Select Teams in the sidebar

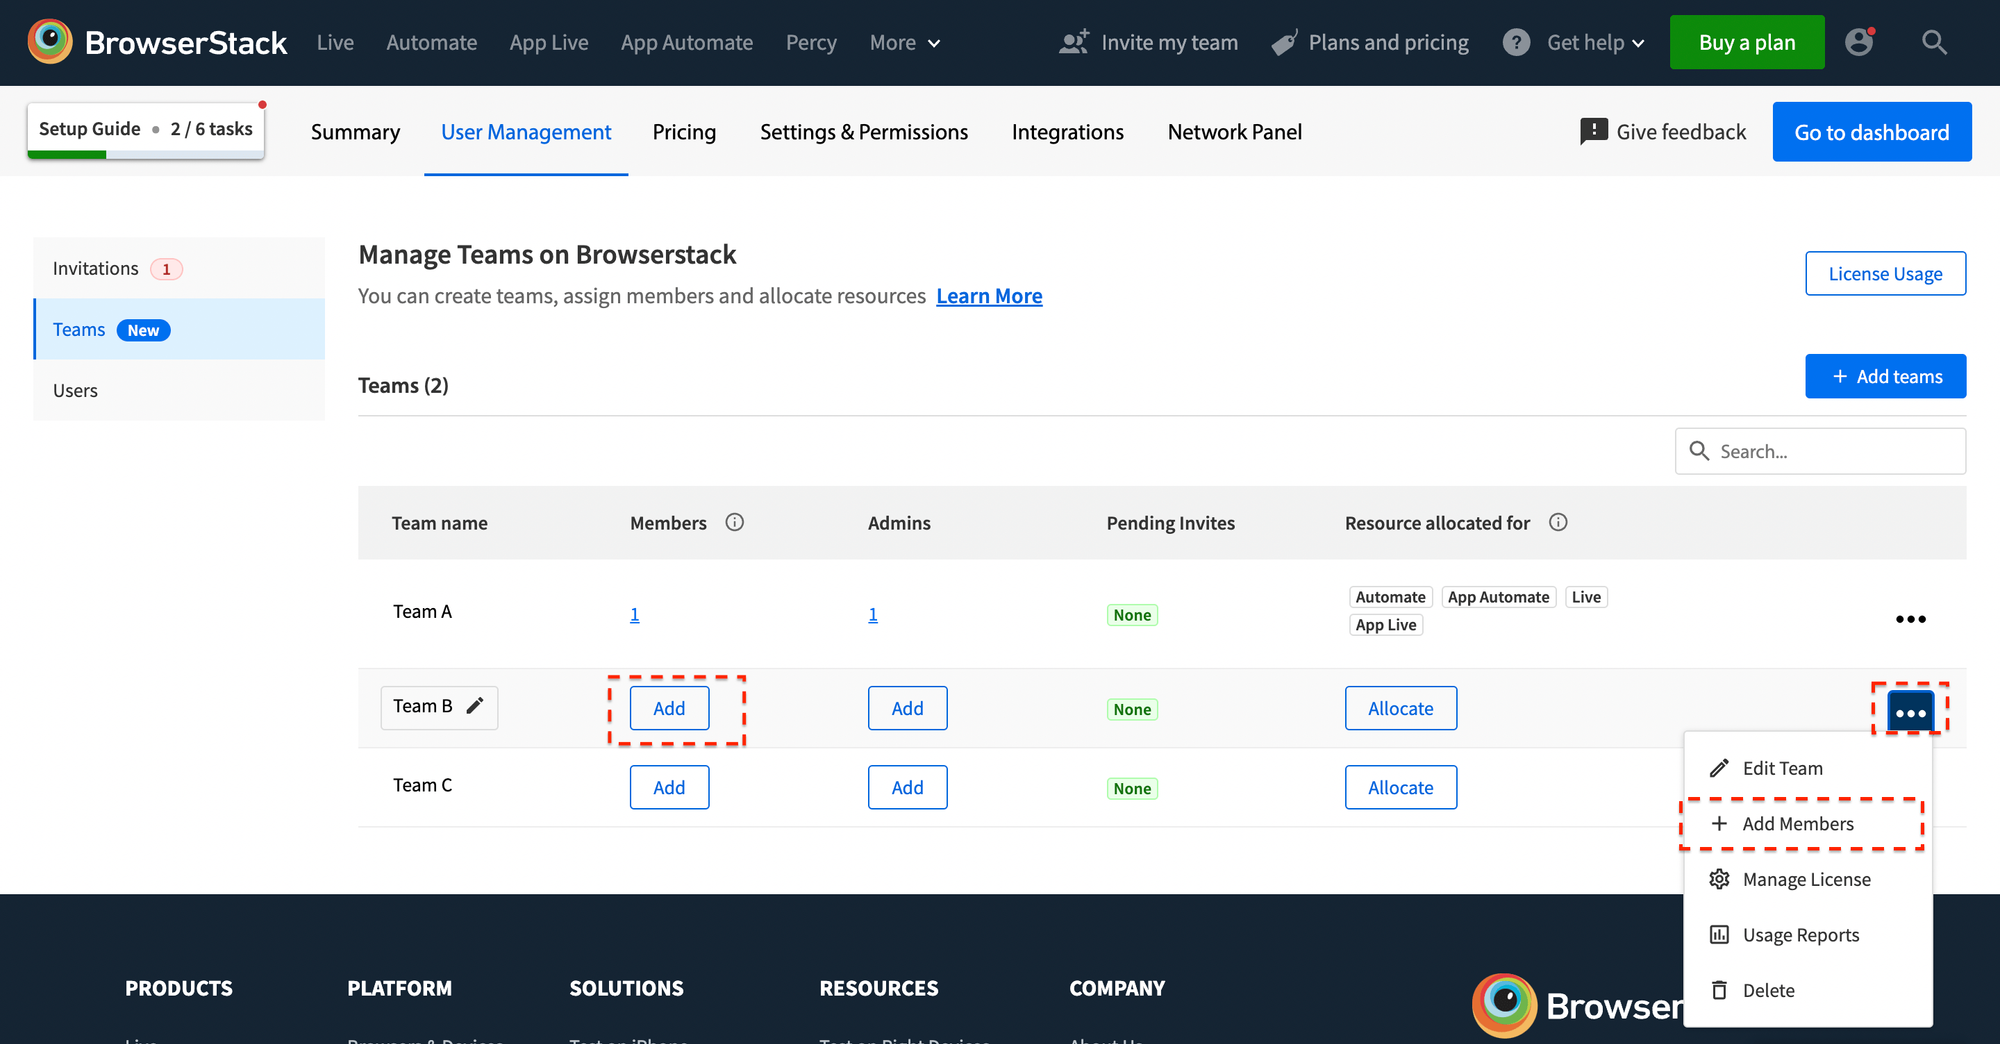(x=179, y=329)
